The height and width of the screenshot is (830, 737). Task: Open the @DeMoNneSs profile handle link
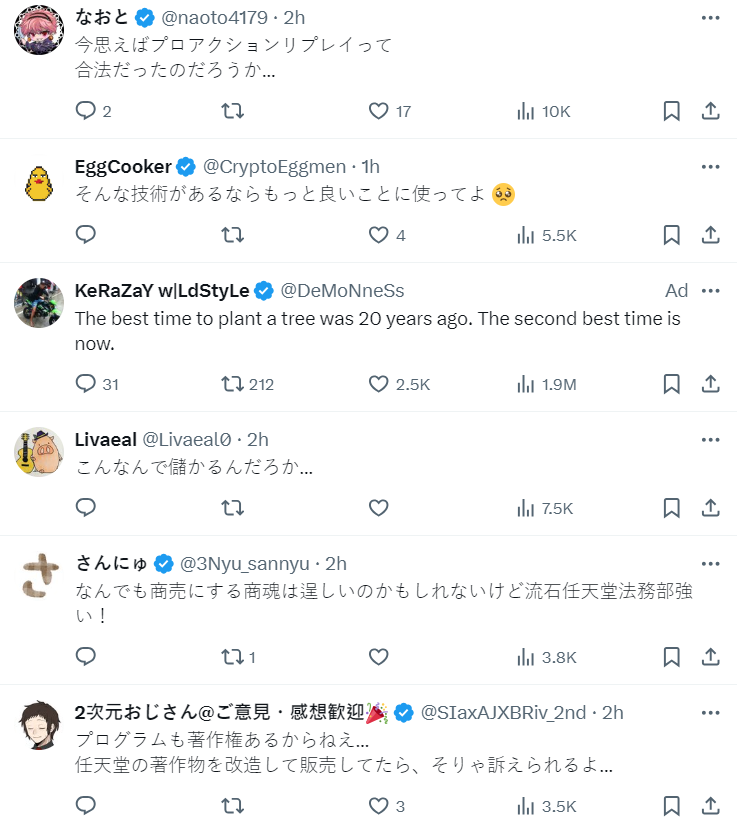point(342,291)
